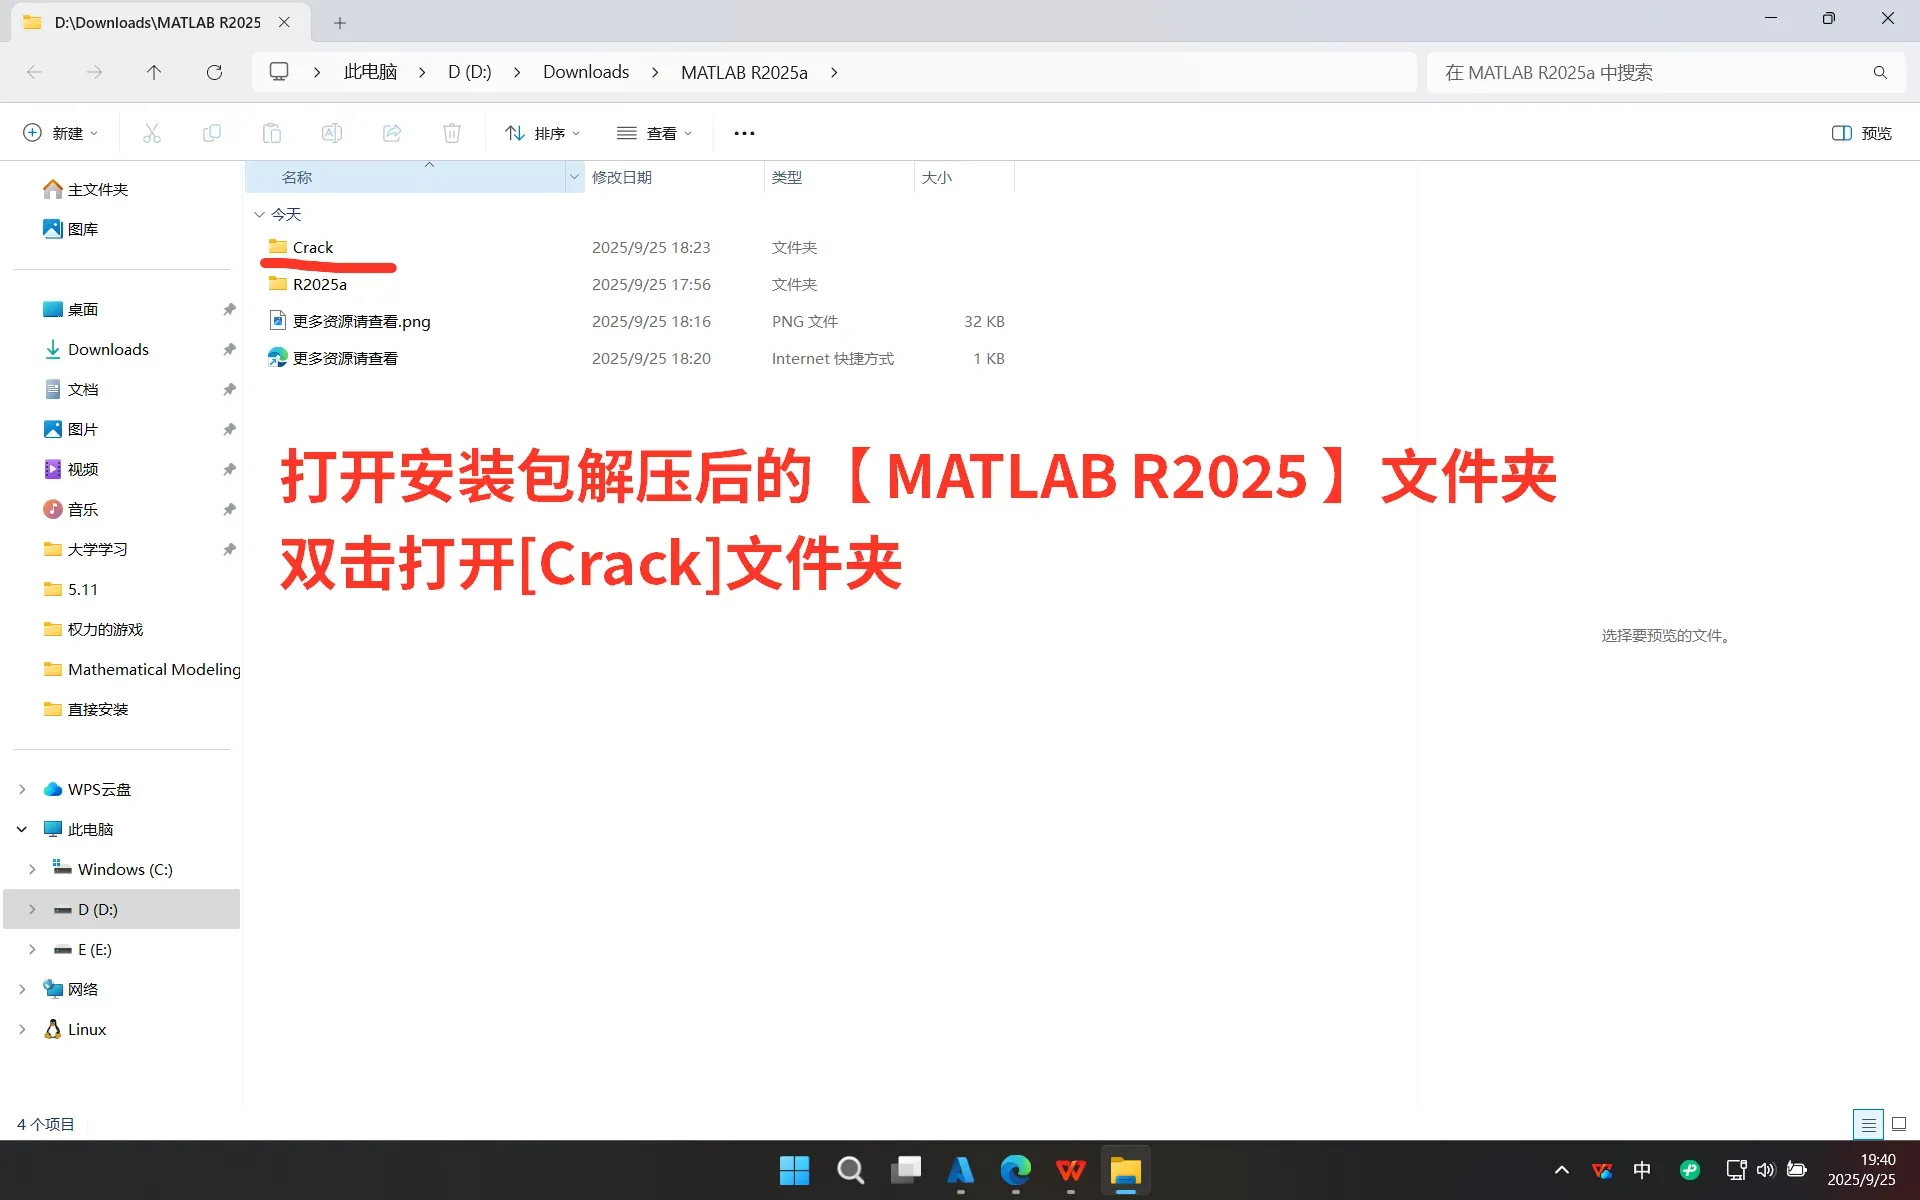Click the Rename icon in the toolbar
Image resolution: width=1920 pixels, height=1200 pixels.
point(332,132)
